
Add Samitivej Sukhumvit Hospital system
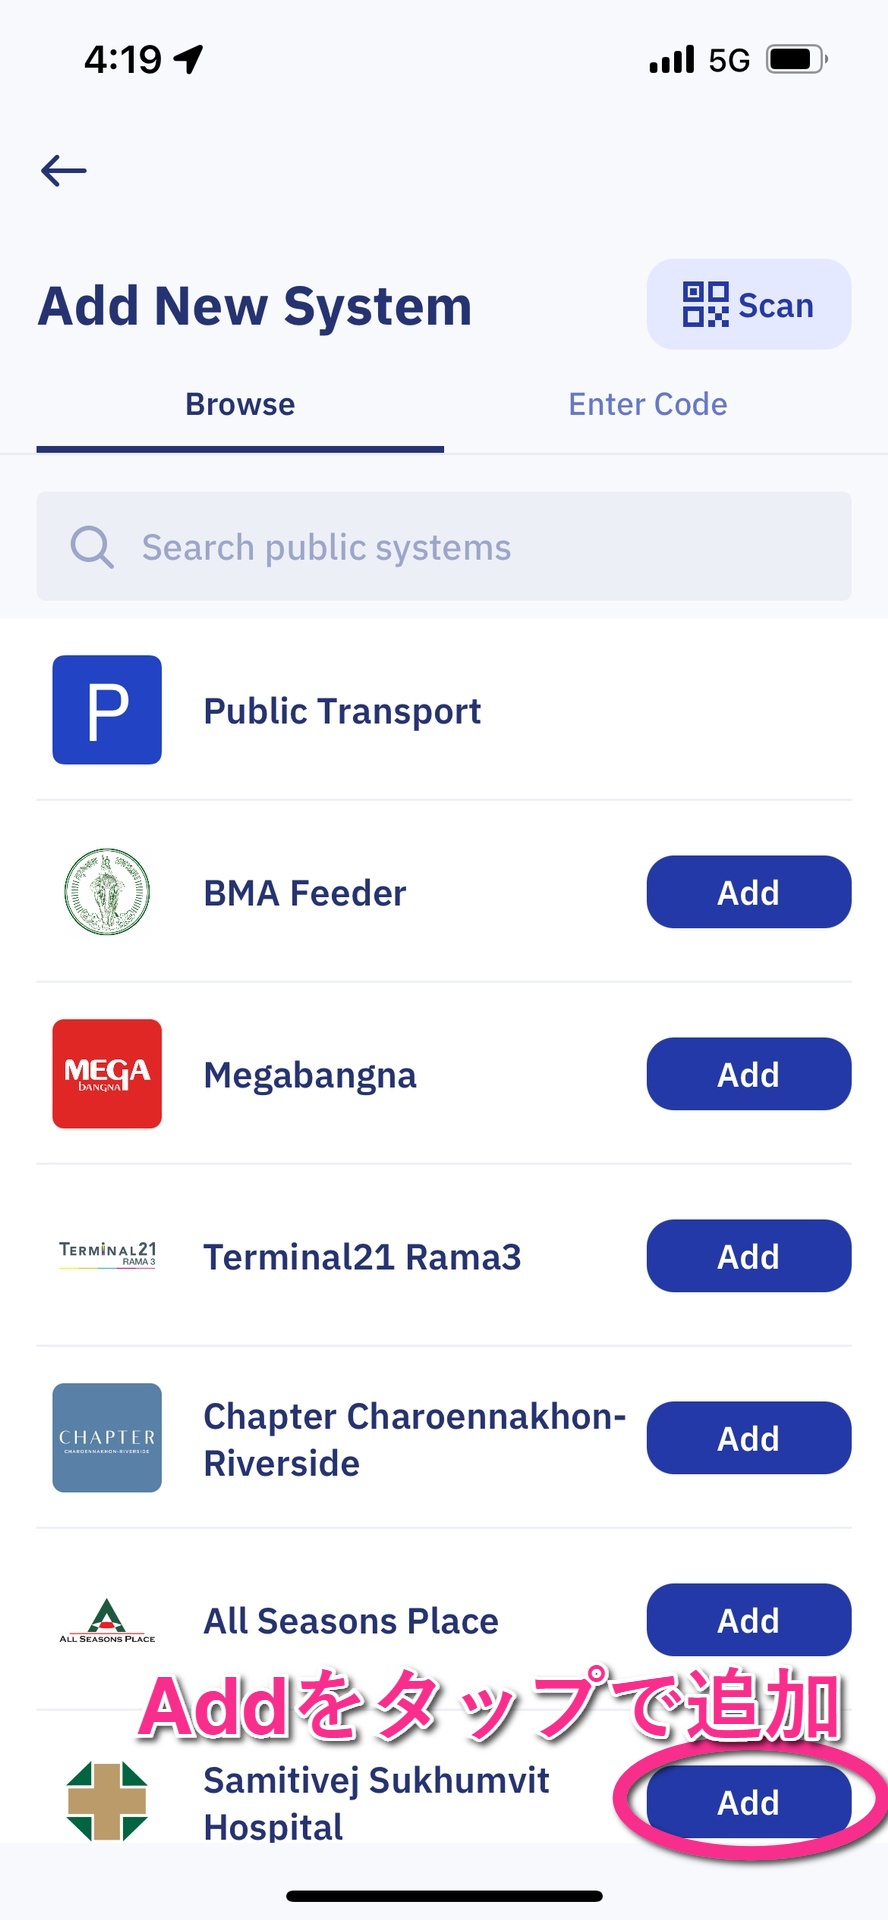click(x=749, y=1802)
